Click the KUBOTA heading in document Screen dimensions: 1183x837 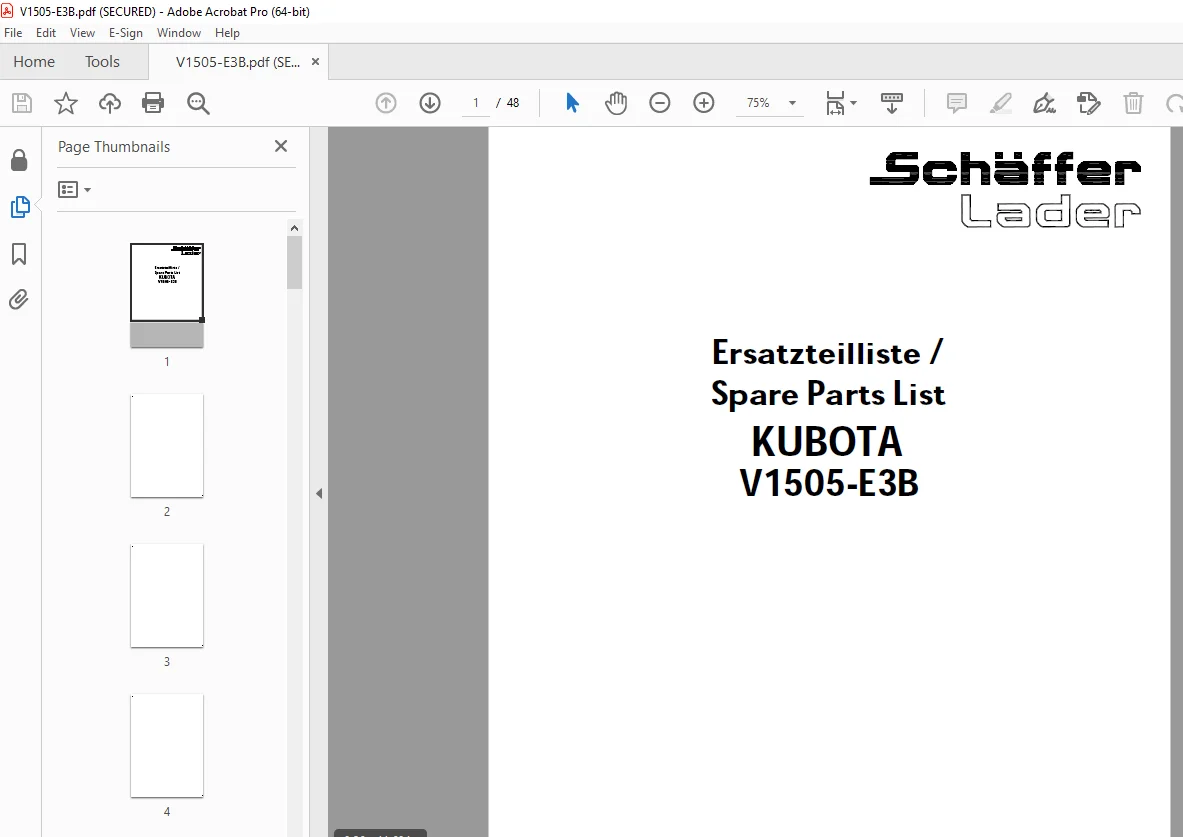tap(827, 442)
